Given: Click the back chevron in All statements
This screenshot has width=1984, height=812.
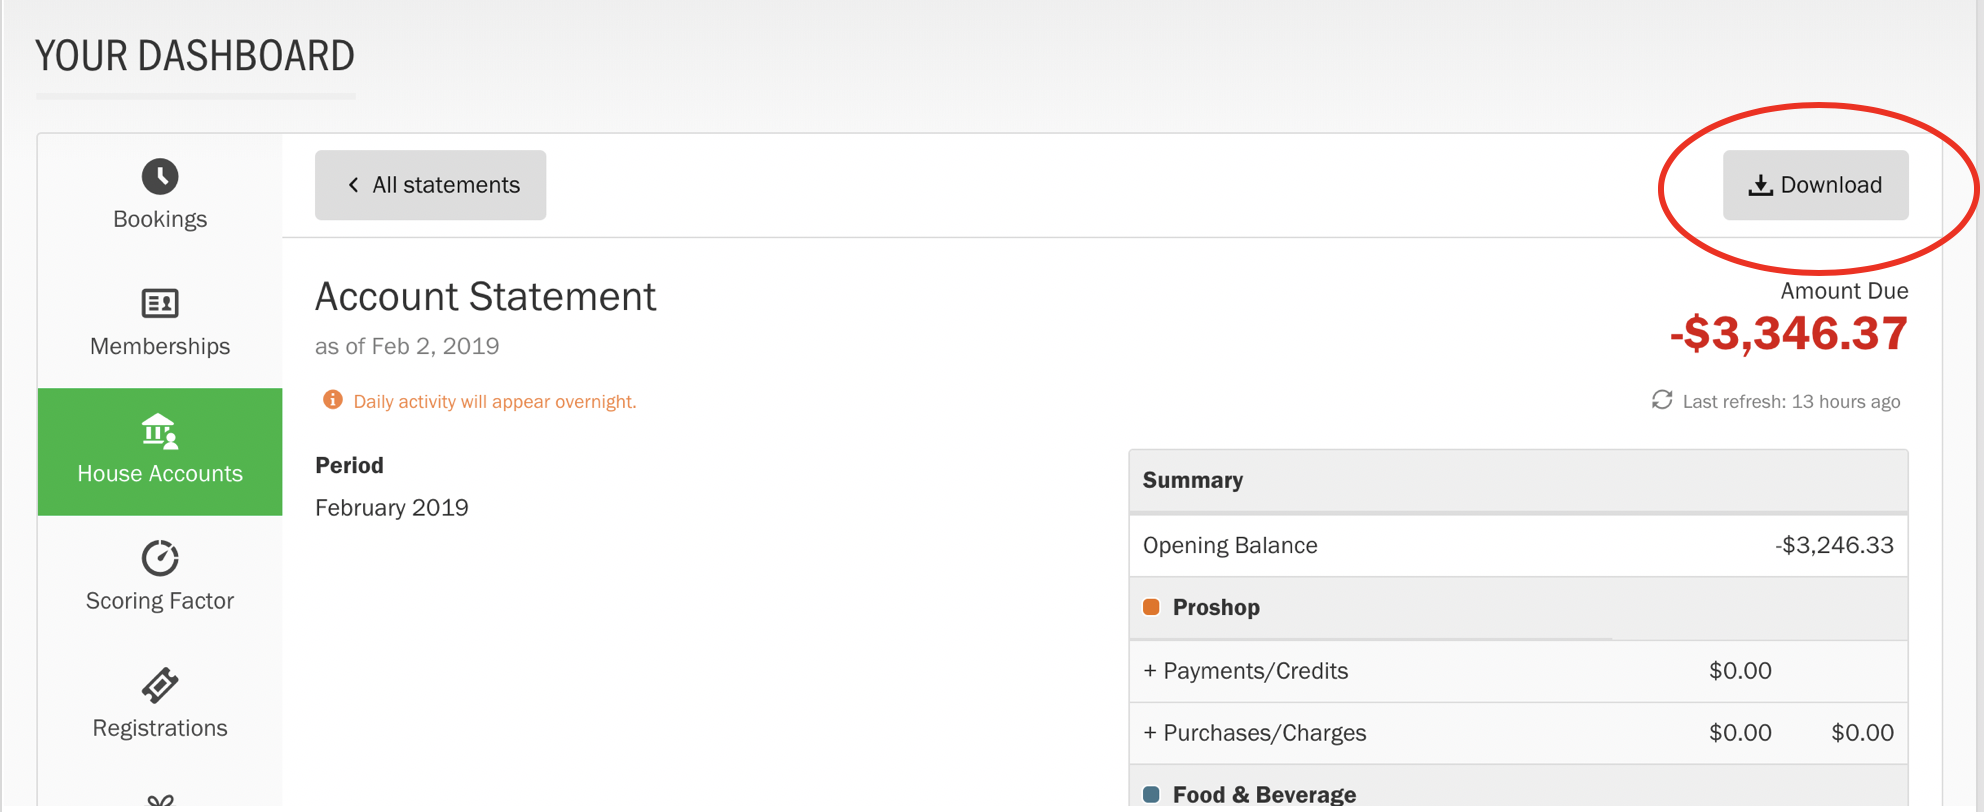Looking at the screenshot, I should pyautogui.click(x=353, y=185).
